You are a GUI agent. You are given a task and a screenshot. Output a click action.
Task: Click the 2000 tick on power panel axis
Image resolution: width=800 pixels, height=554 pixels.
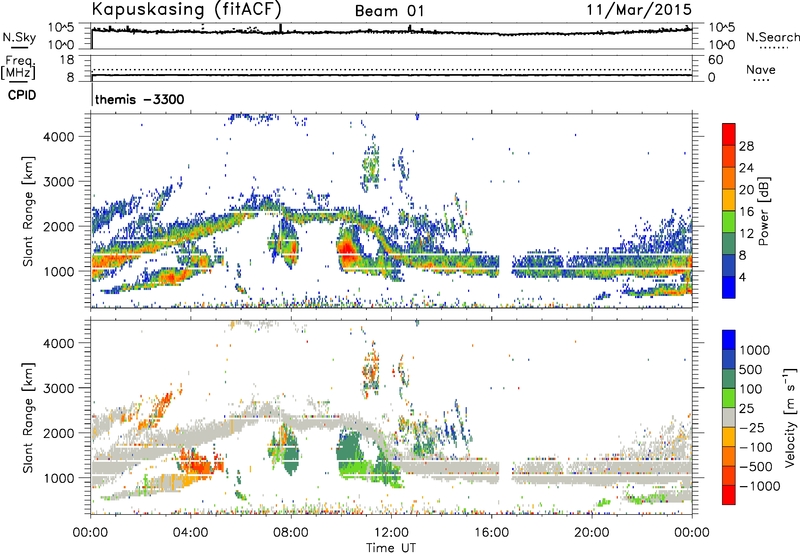point(58,226)
